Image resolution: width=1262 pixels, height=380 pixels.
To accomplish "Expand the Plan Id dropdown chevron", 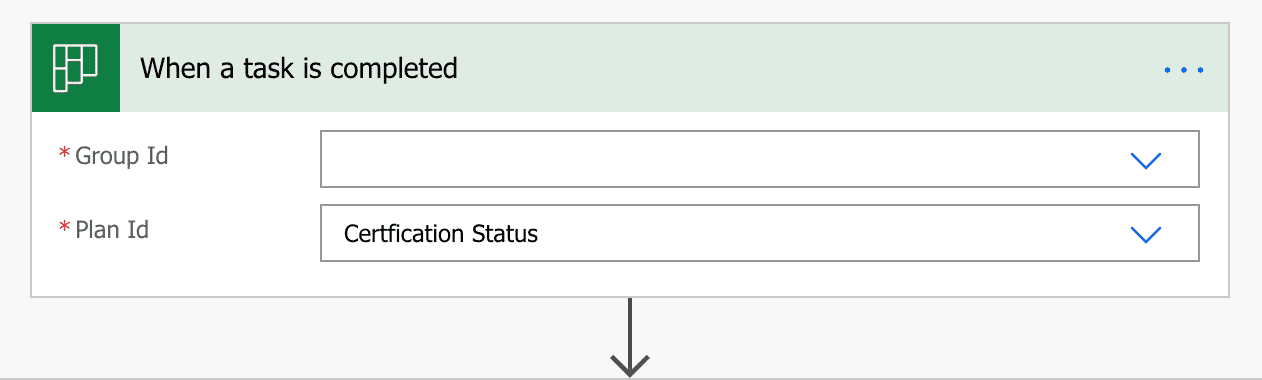I will pyautogui.click(x=1145, y=234).
